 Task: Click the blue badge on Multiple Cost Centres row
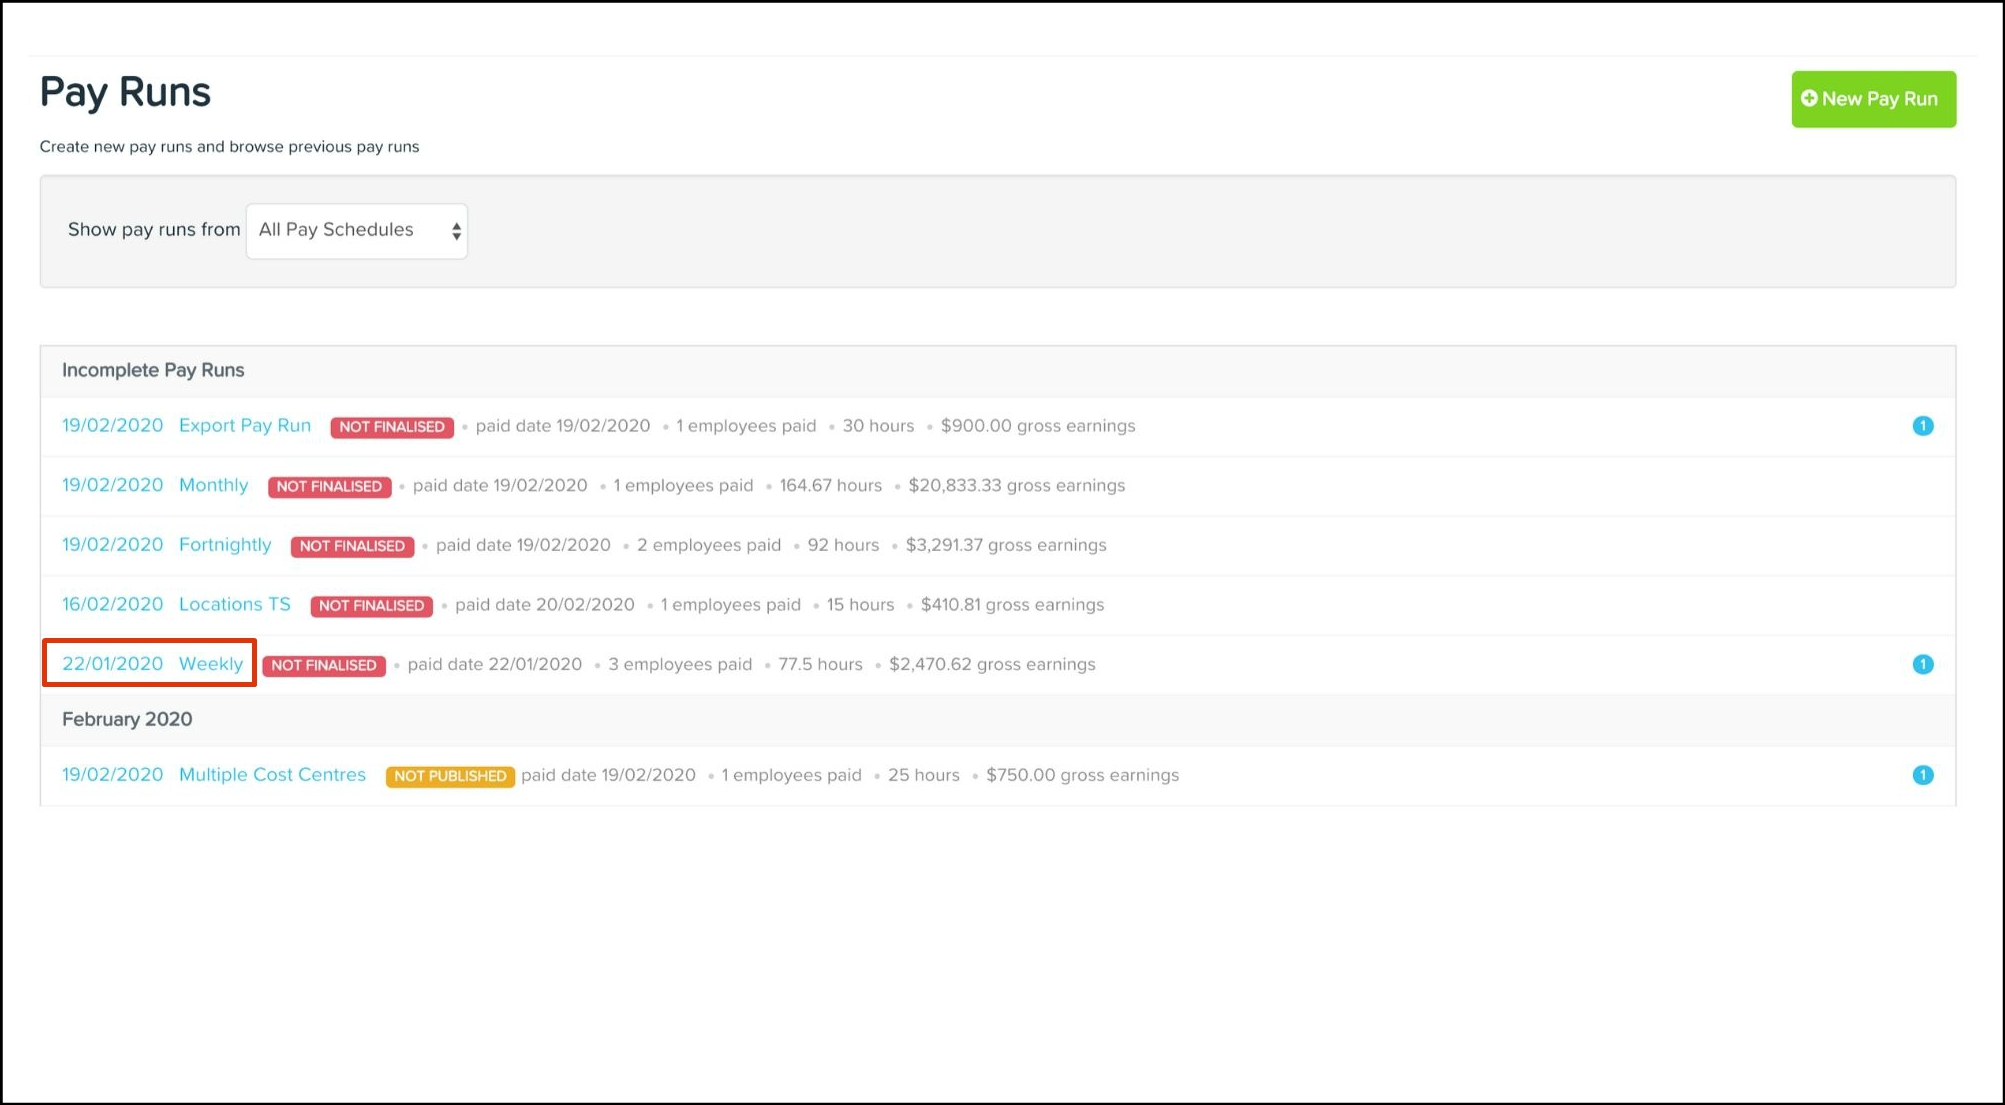pyautogui.click(x=1922, y=775)
